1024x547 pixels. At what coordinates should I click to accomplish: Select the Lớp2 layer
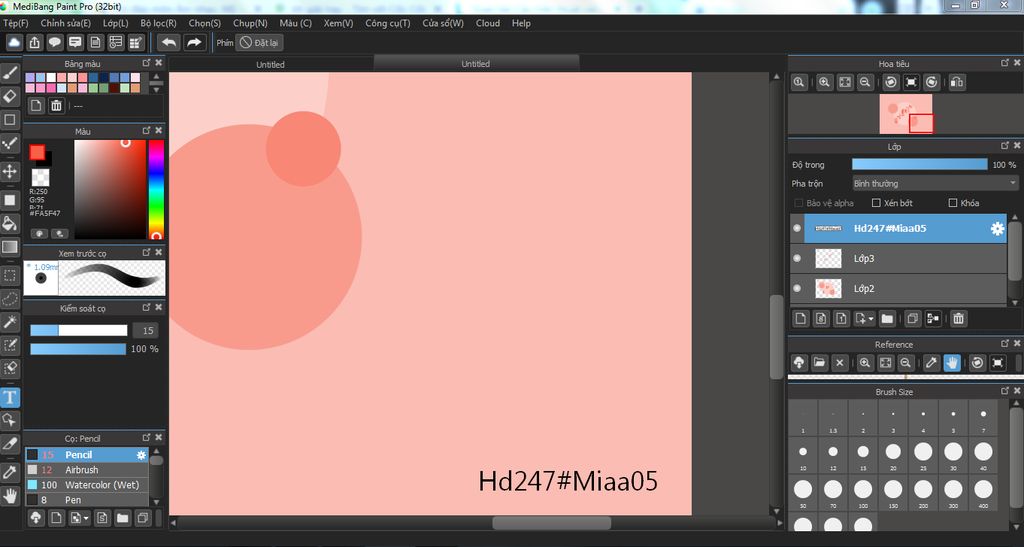(x=899, y=289)
